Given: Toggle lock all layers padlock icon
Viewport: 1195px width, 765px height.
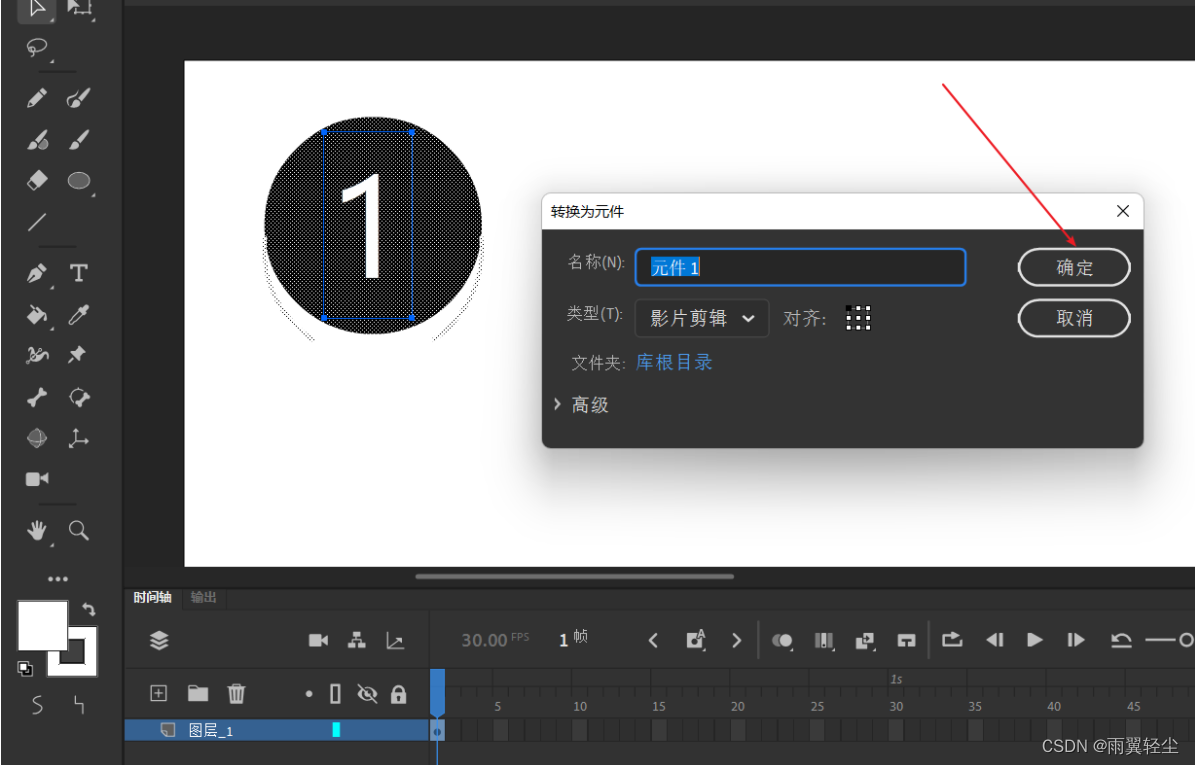Looking at the screenshot, I should coord(399,693).
